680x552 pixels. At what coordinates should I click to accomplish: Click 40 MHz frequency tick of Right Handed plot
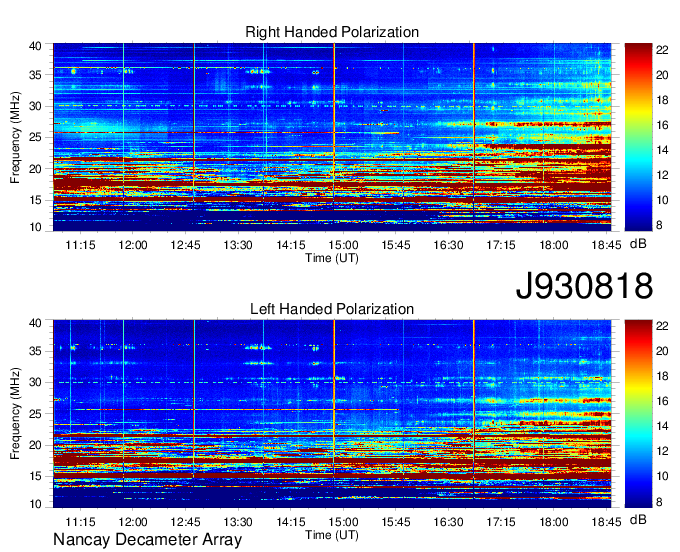pyautogui.click(x=36, y=46)
